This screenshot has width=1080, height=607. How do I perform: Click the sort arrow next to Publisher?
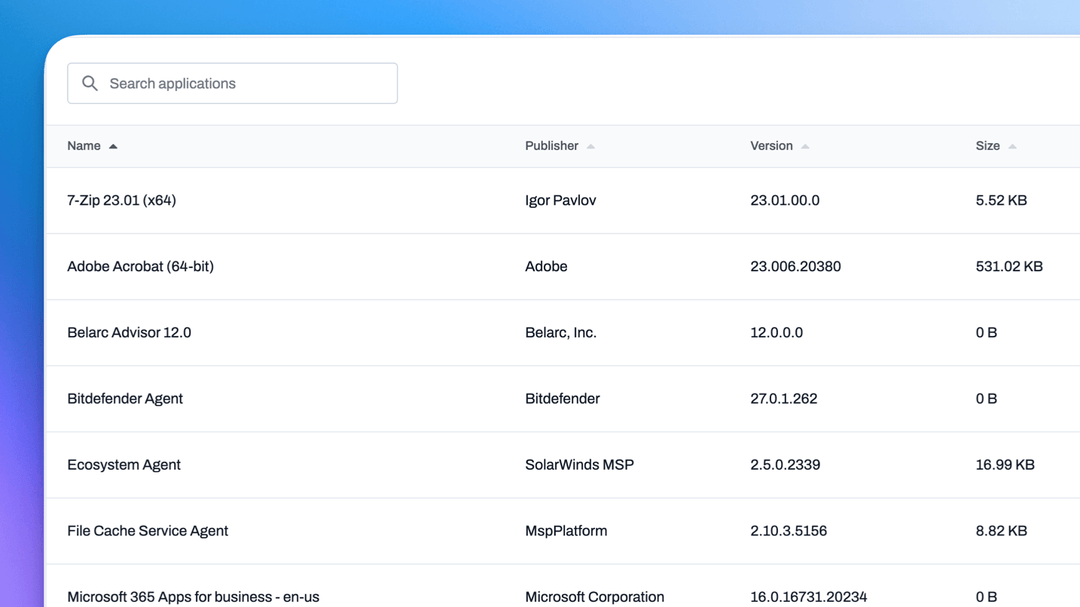click(x=591, y=145)
